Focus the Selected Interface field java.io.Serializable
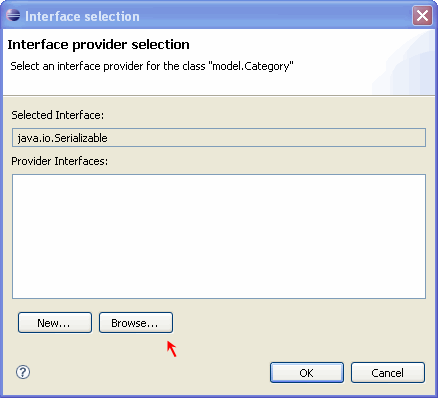Image resolution: width=438 pixels, height=398 pixels. point(219,138)
